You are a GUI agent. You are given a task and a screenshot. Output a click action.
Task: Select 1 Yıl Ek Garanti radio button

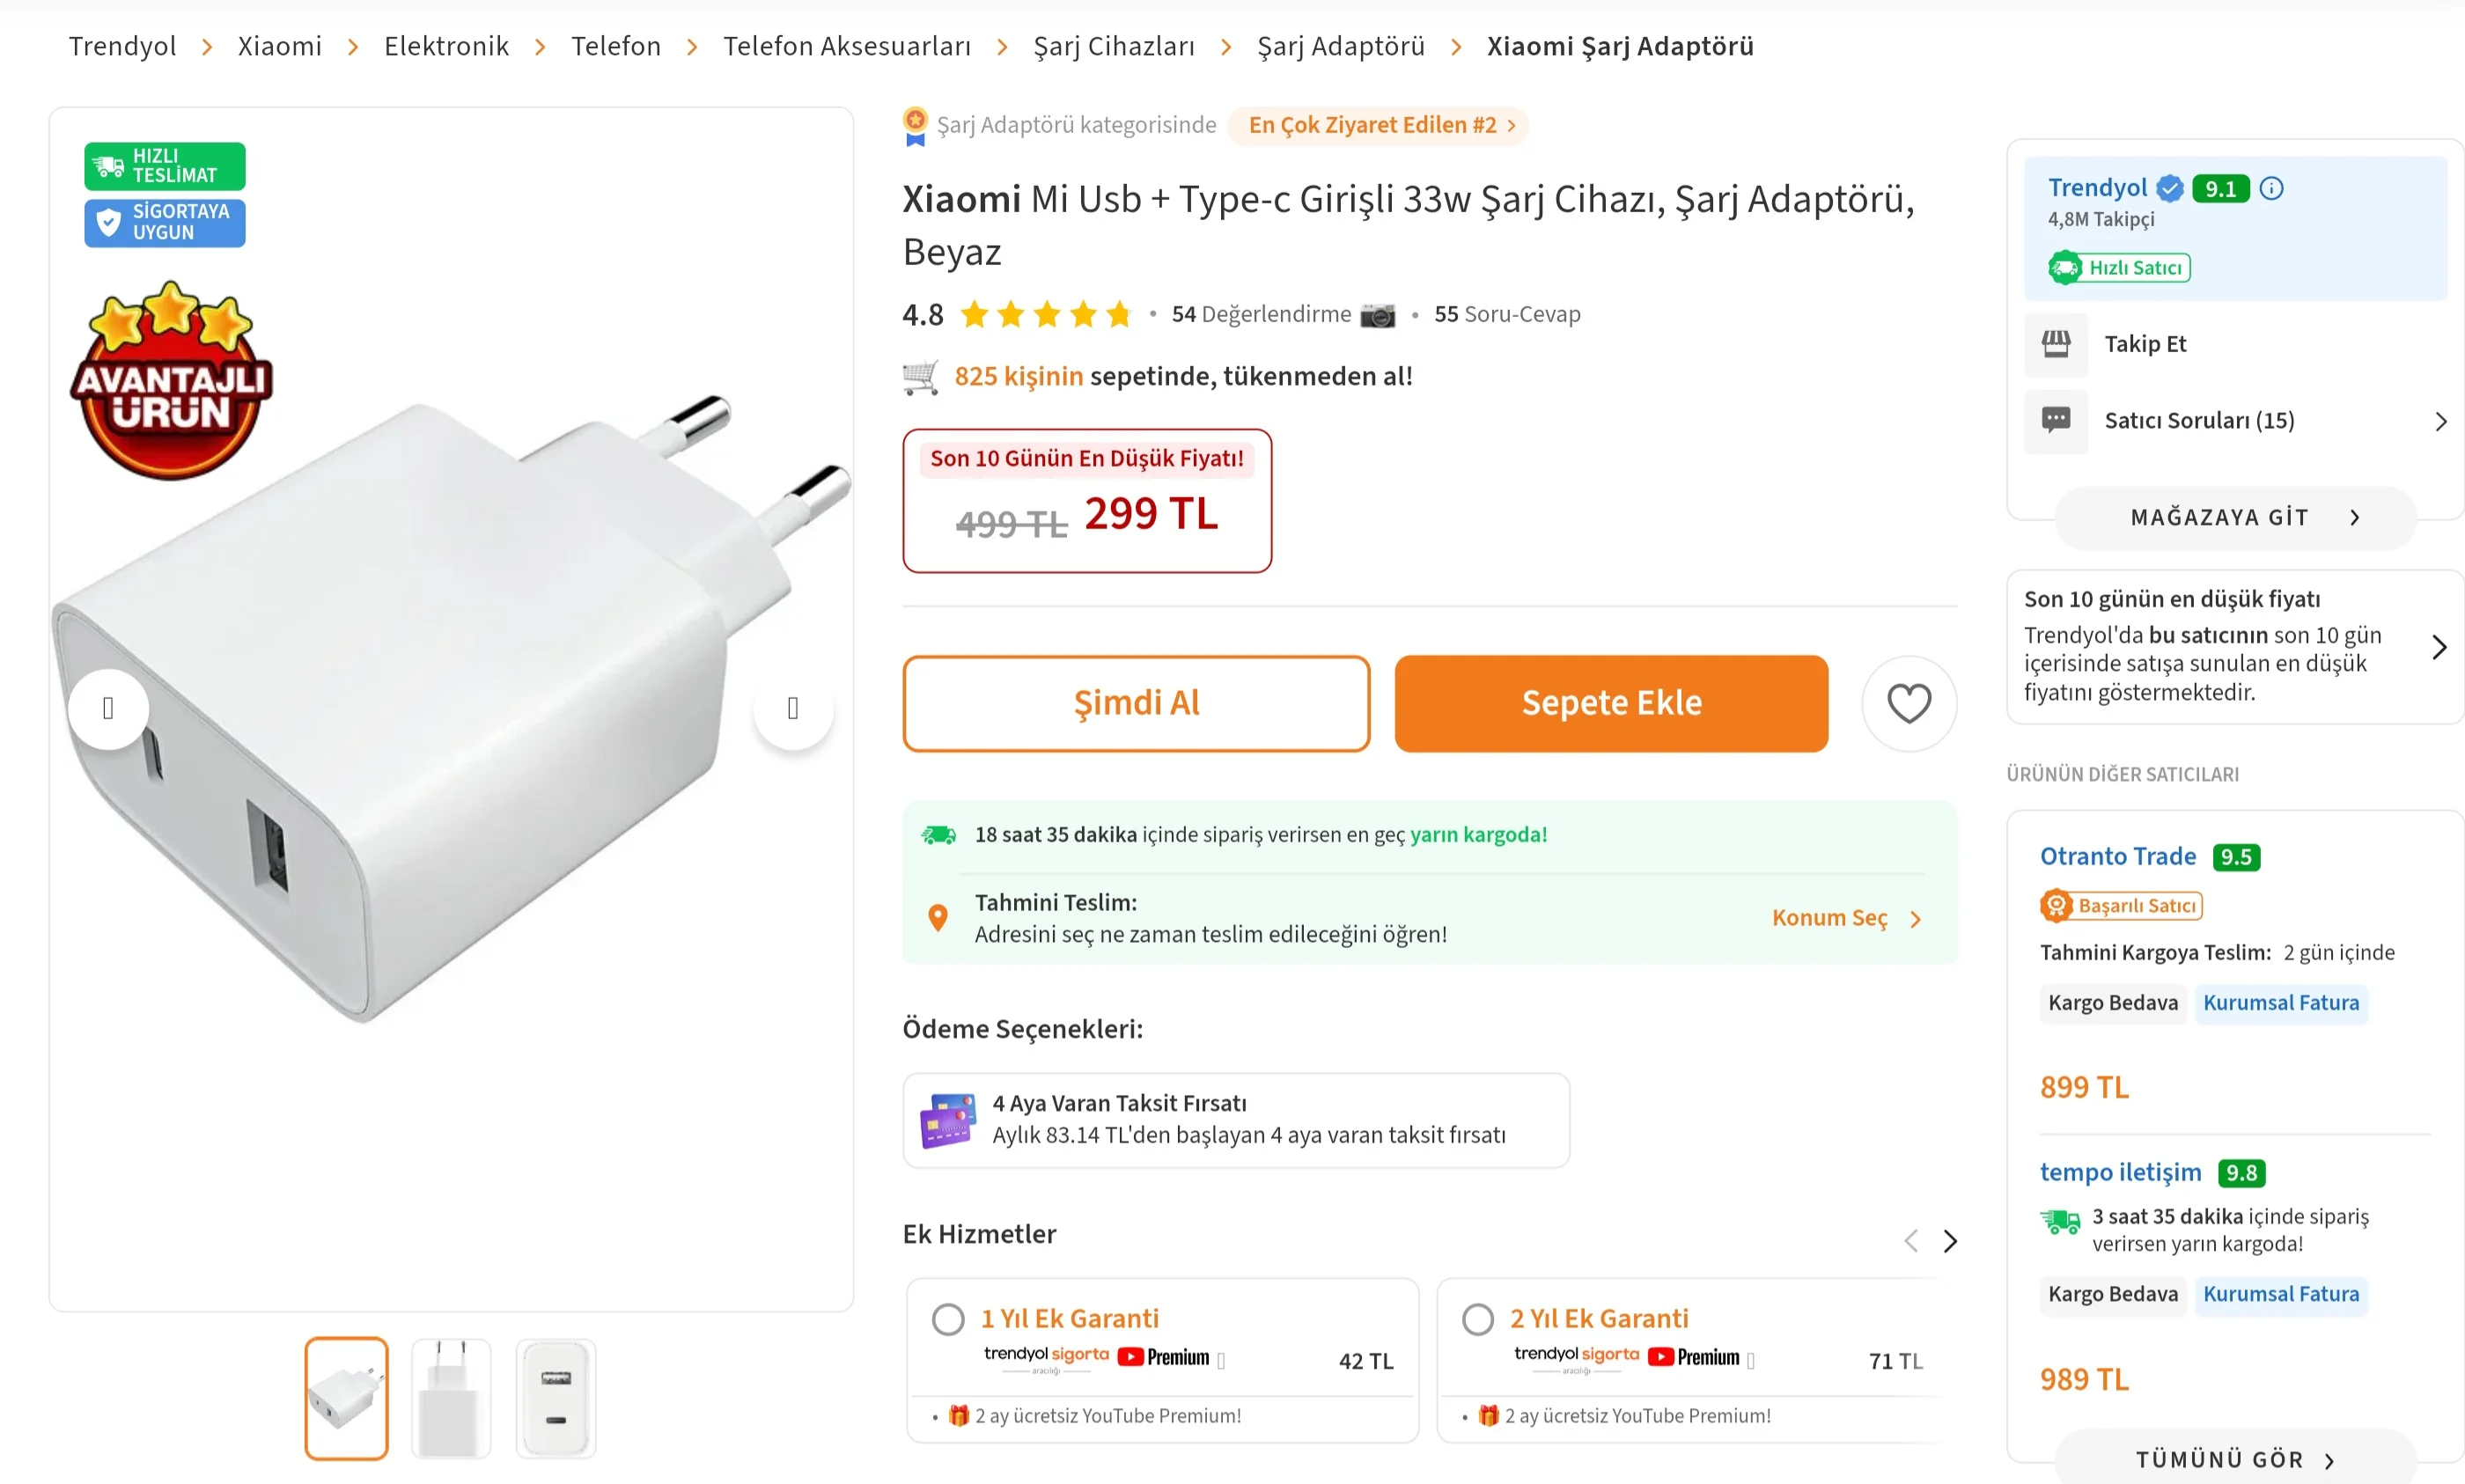click(948, 1319)
